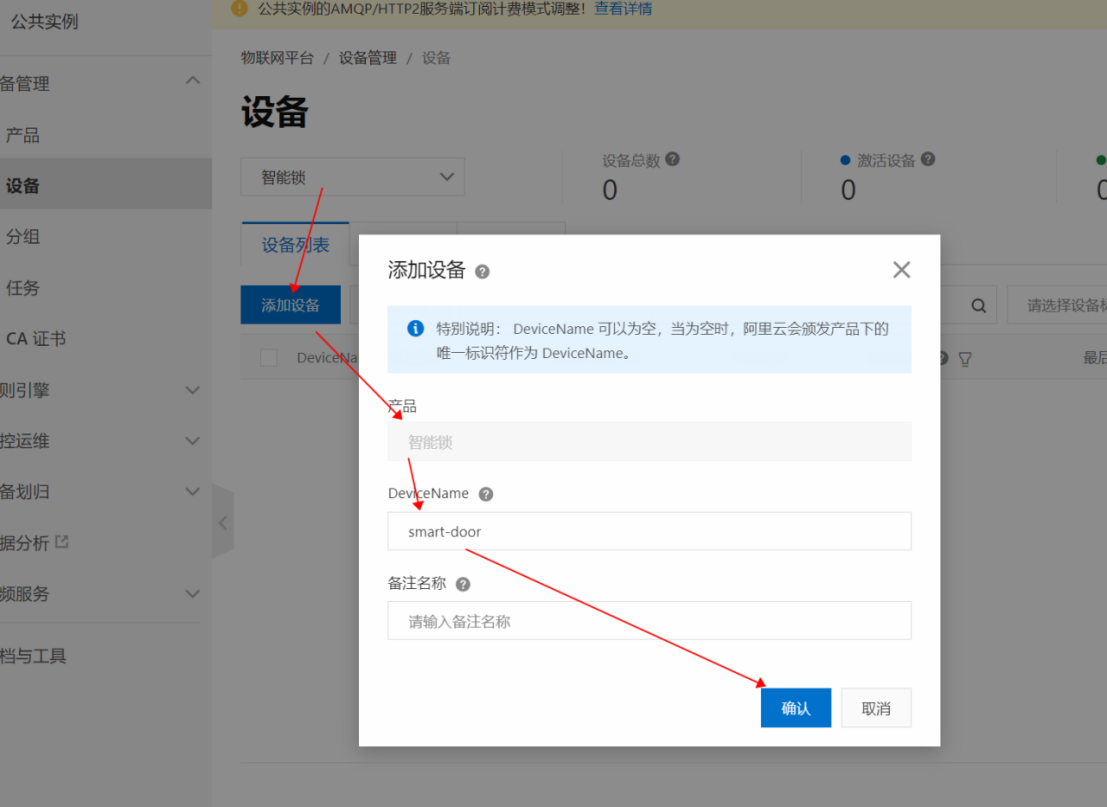Click the help icon next to DeviceName label
1107x807 pixels.
point(485,493)
